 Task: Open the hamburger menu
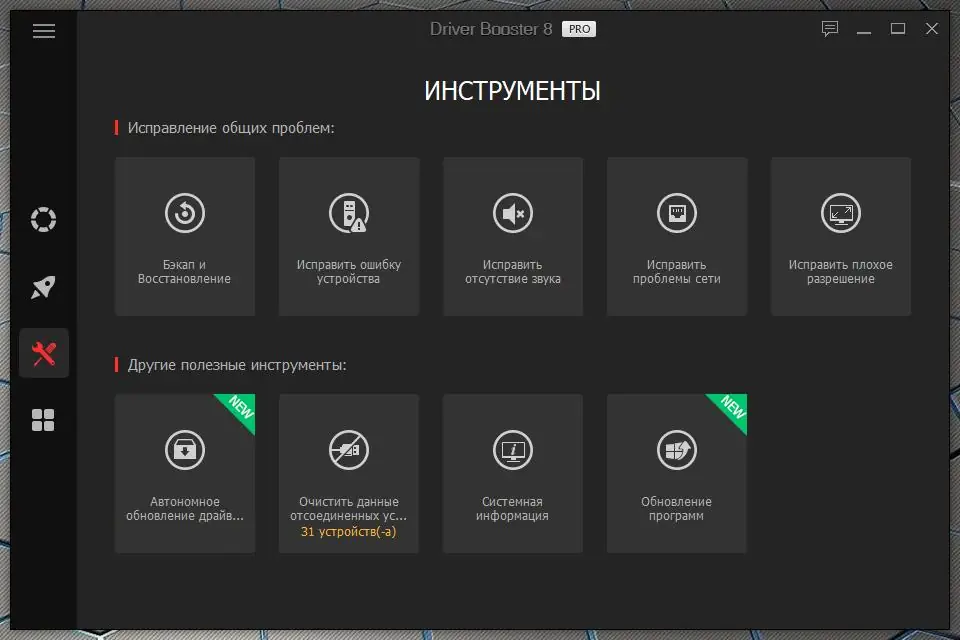(43, 31)
